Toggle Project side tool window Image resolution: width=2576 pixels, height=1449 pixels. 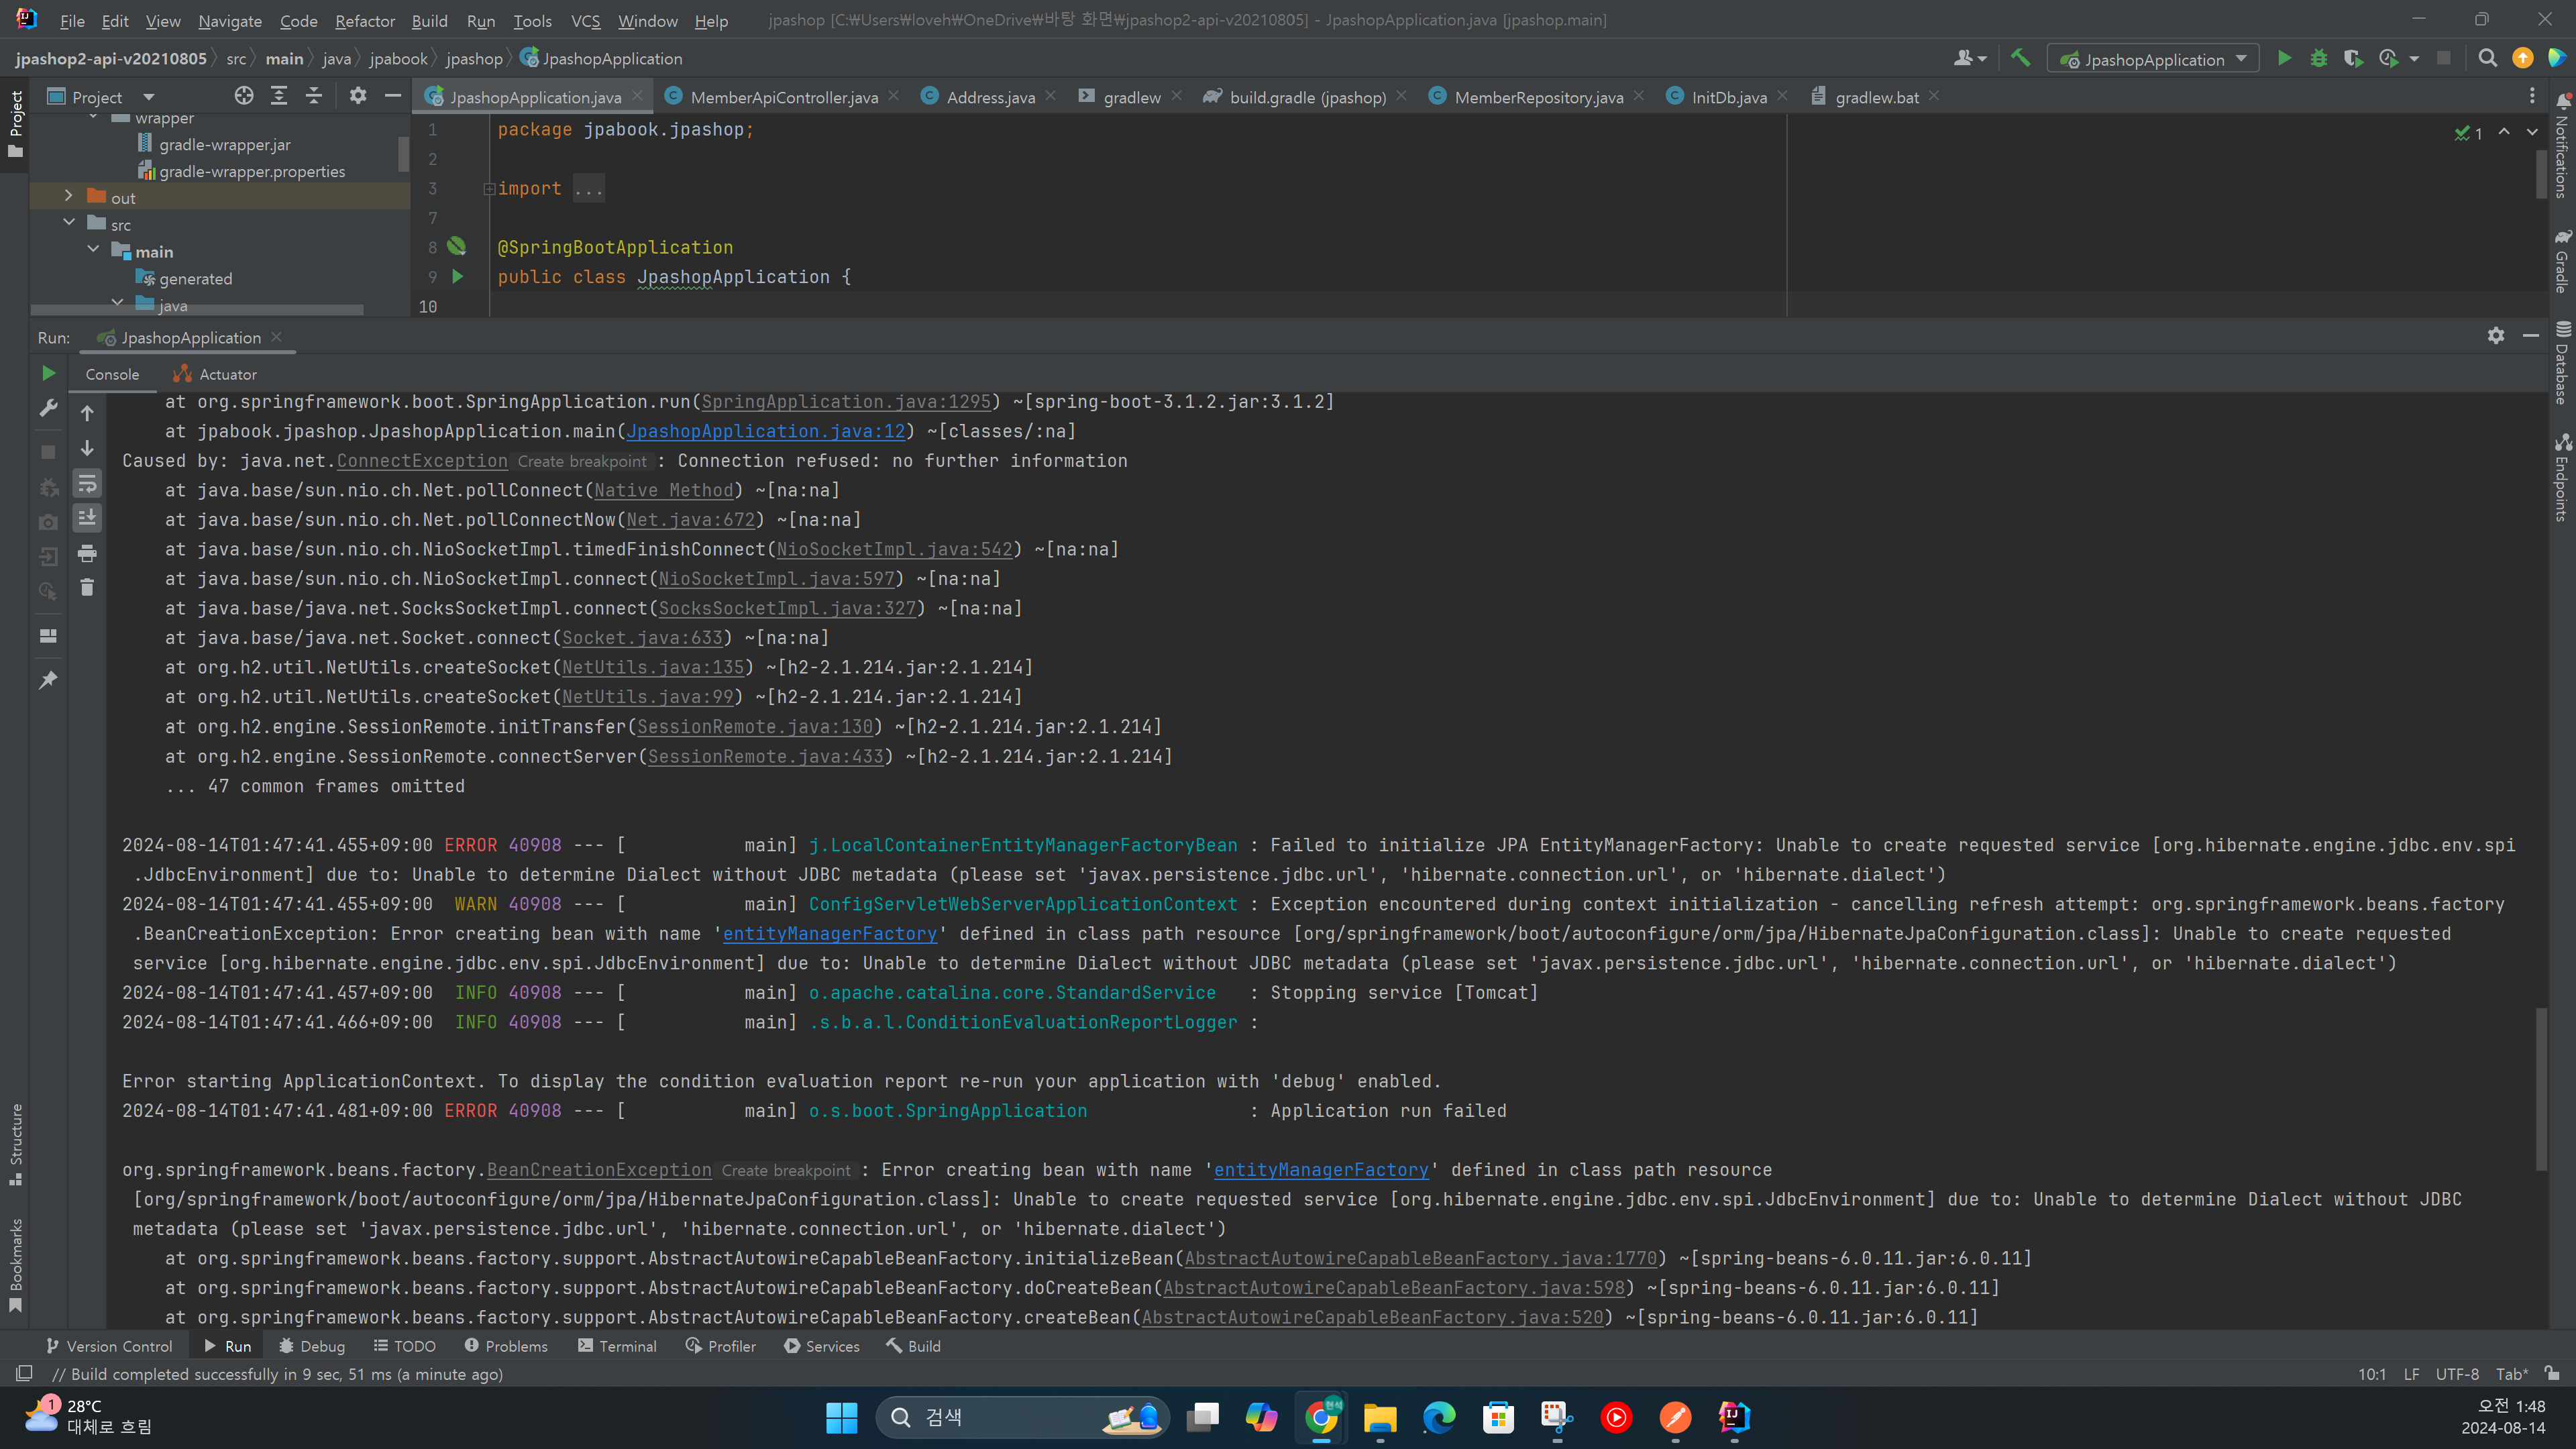click(15, 124)
